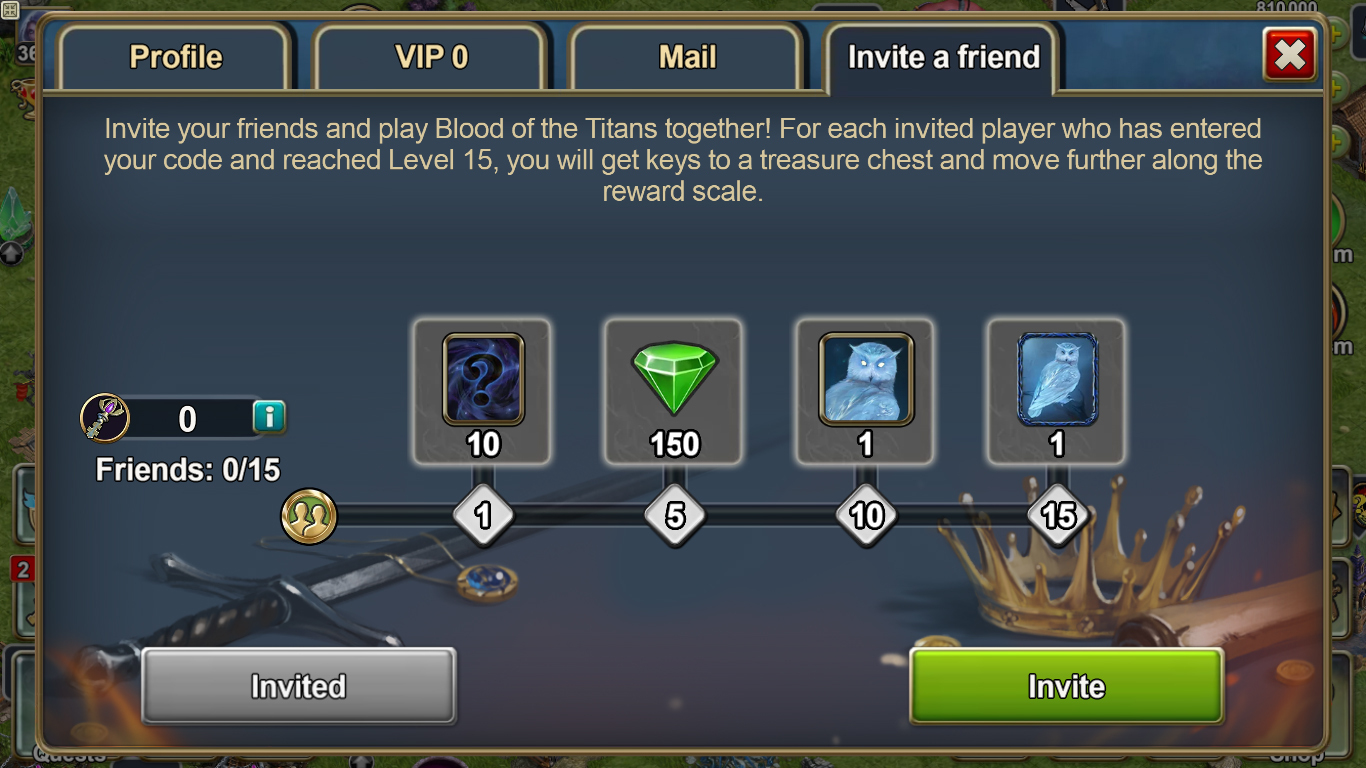The width and height of the screenshot is (1366, 768).
Task: Click the milestone 10 diamond marker
Action: [x=866, y=516]
